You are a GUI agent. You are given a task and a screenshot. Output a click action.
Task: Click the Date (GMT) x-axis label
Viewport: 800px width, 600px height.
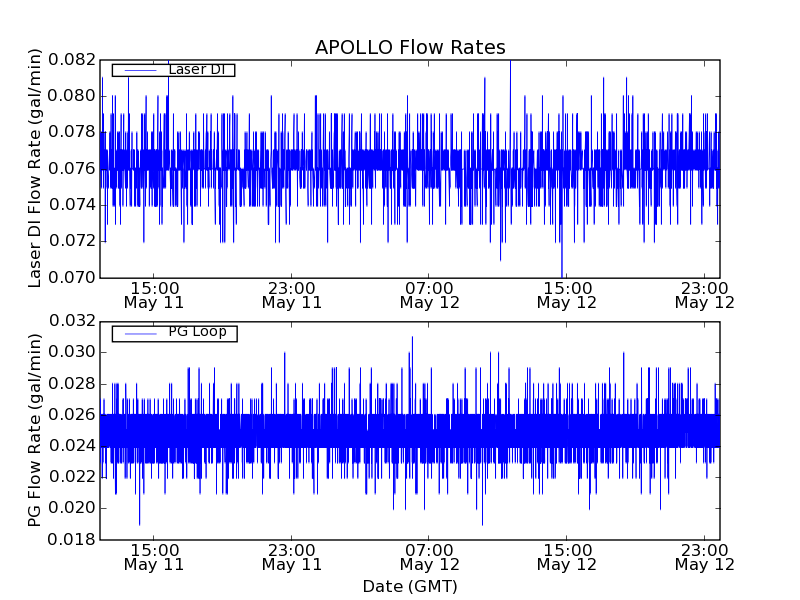[x=410, y=586]
